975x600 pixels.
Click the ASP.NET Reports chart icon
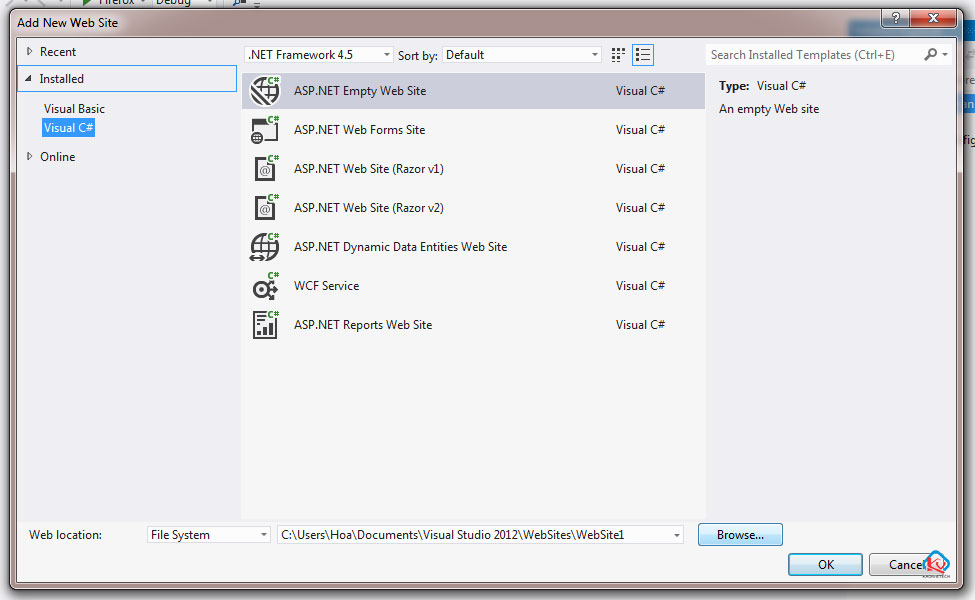[x=265, y=325]
